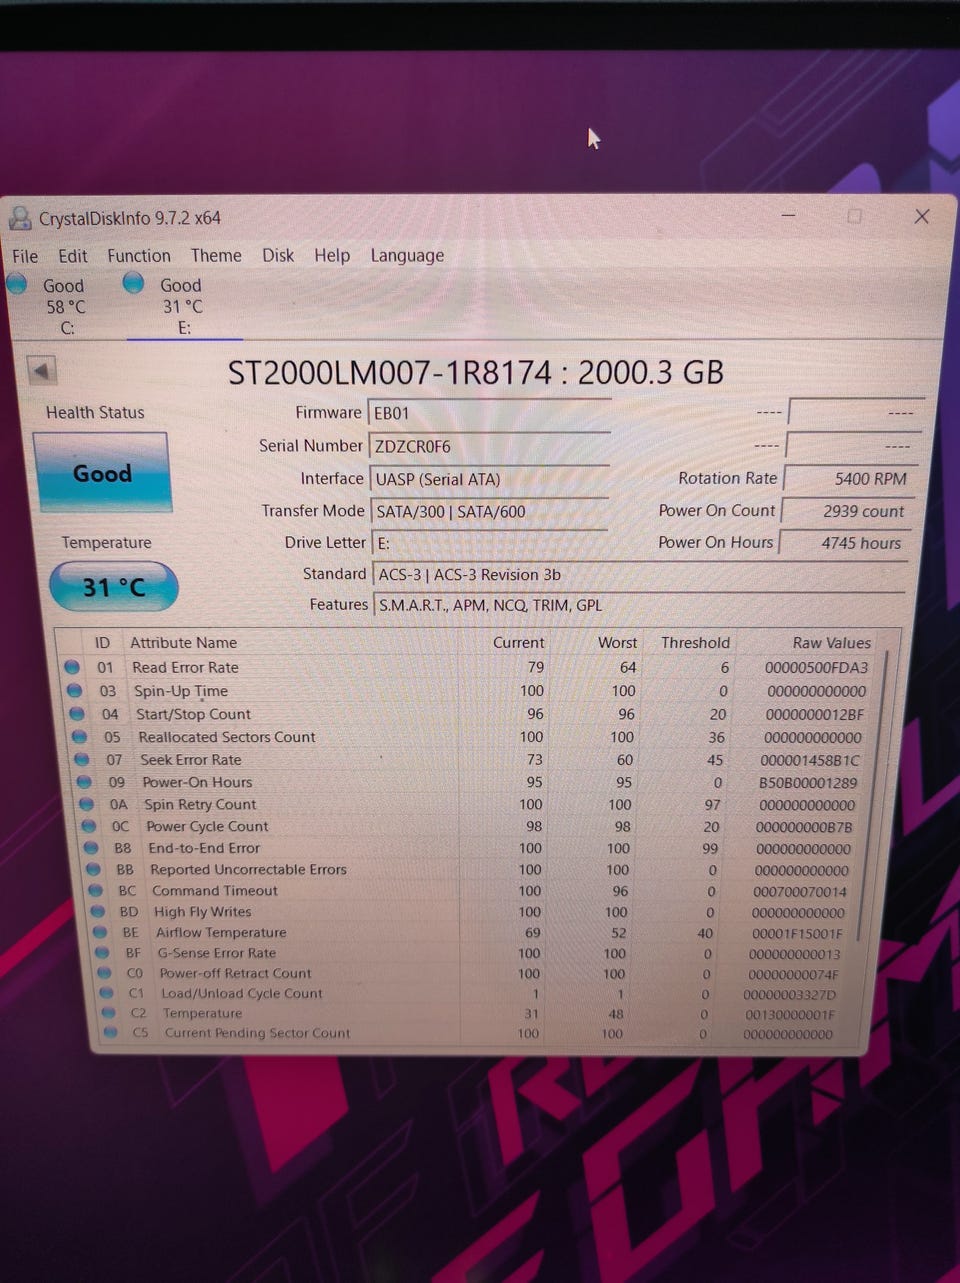The height and width of the screenshot is (1283, 960).
Task: Click status icon for Seek Error Rate
Action: 82,760
